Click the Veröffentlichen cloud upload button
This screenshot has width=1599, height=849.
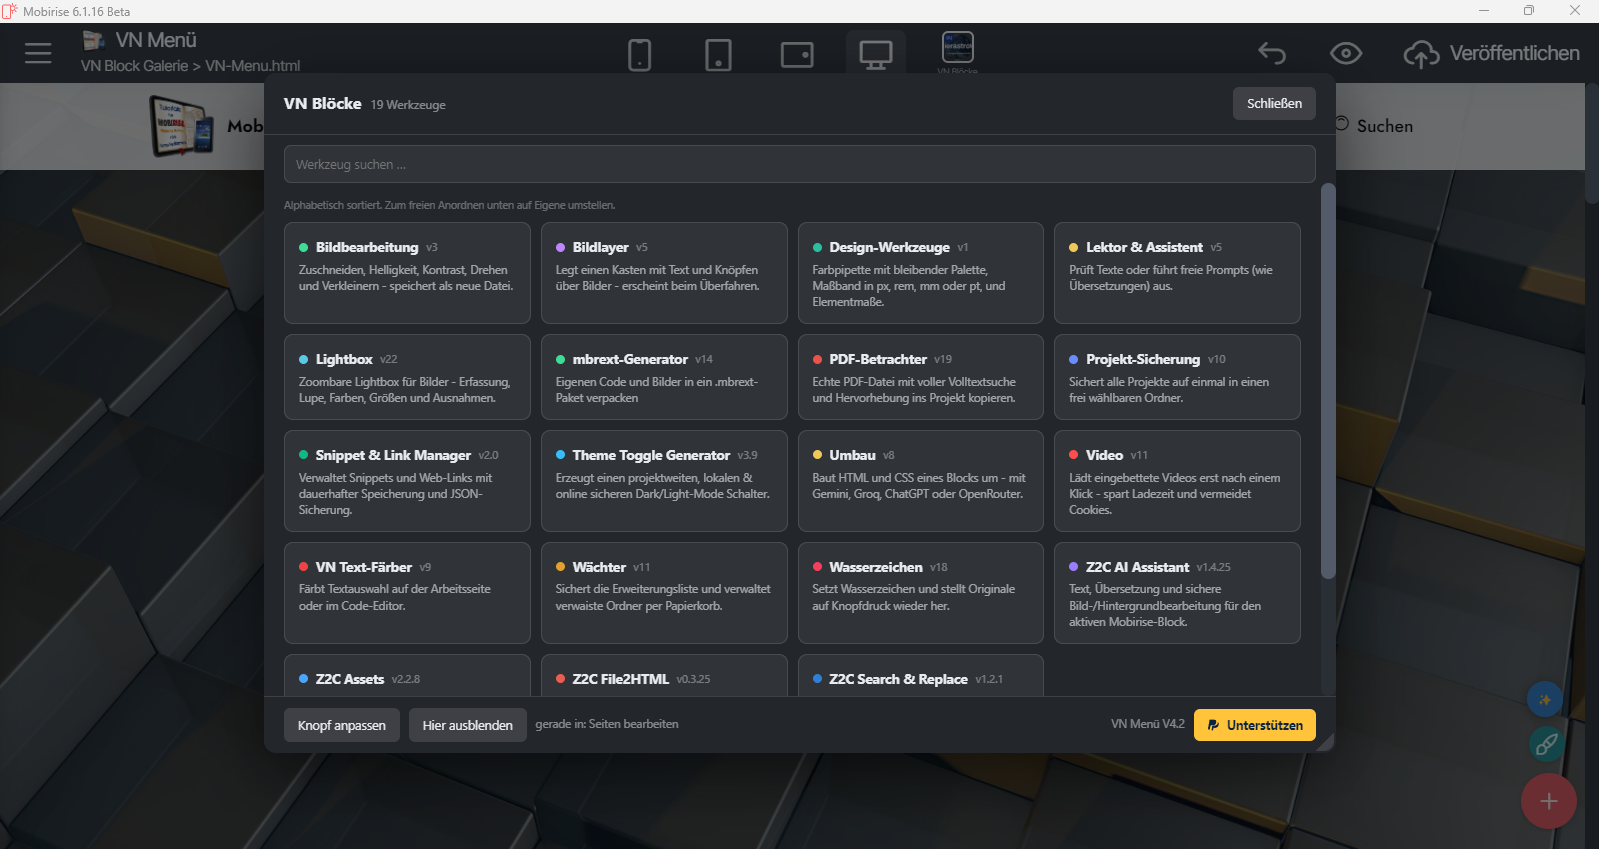pos(1492,53)
